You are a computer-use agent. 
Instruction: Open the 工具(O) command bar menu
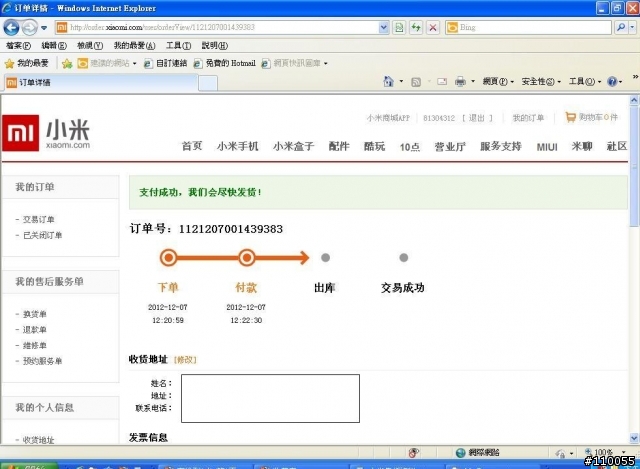(585, 82)
